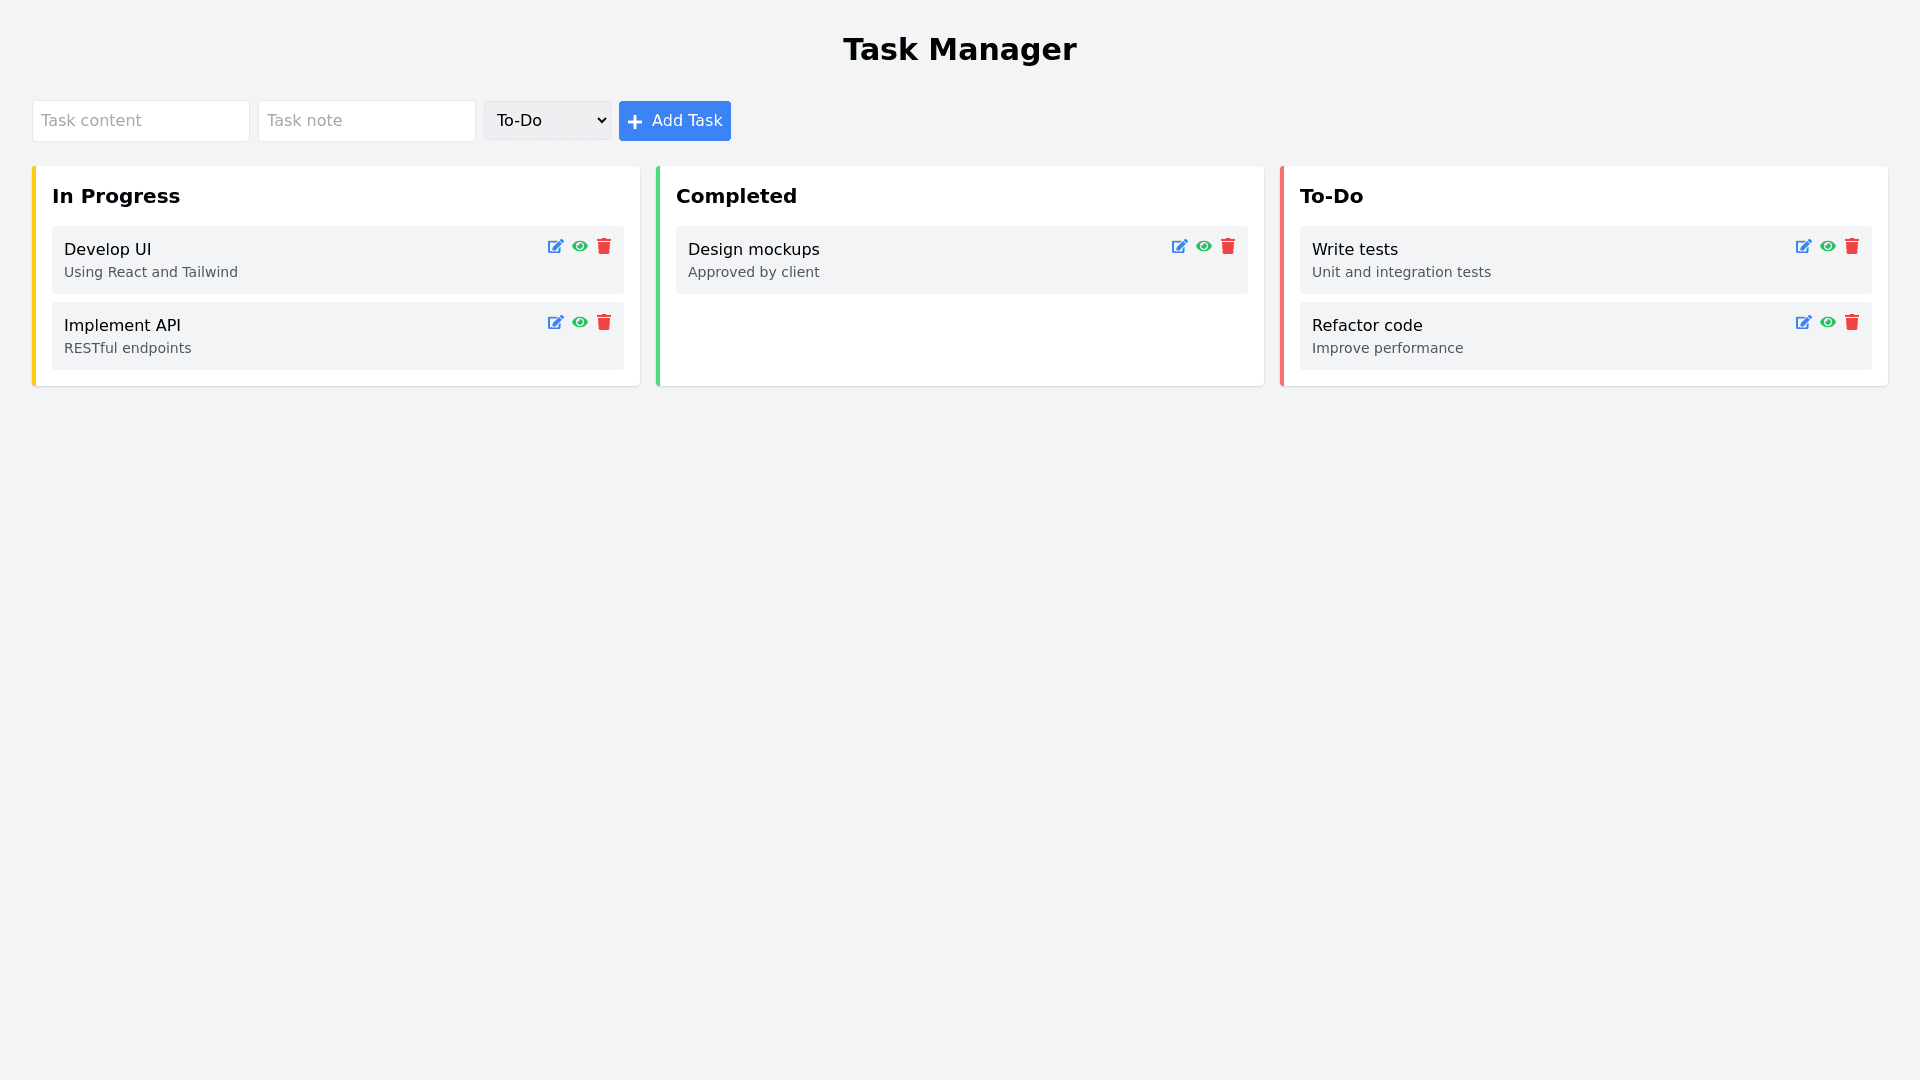Toggle eye icon on Design mockups task
The image size is (1920, 1080).
point(1204,246)
